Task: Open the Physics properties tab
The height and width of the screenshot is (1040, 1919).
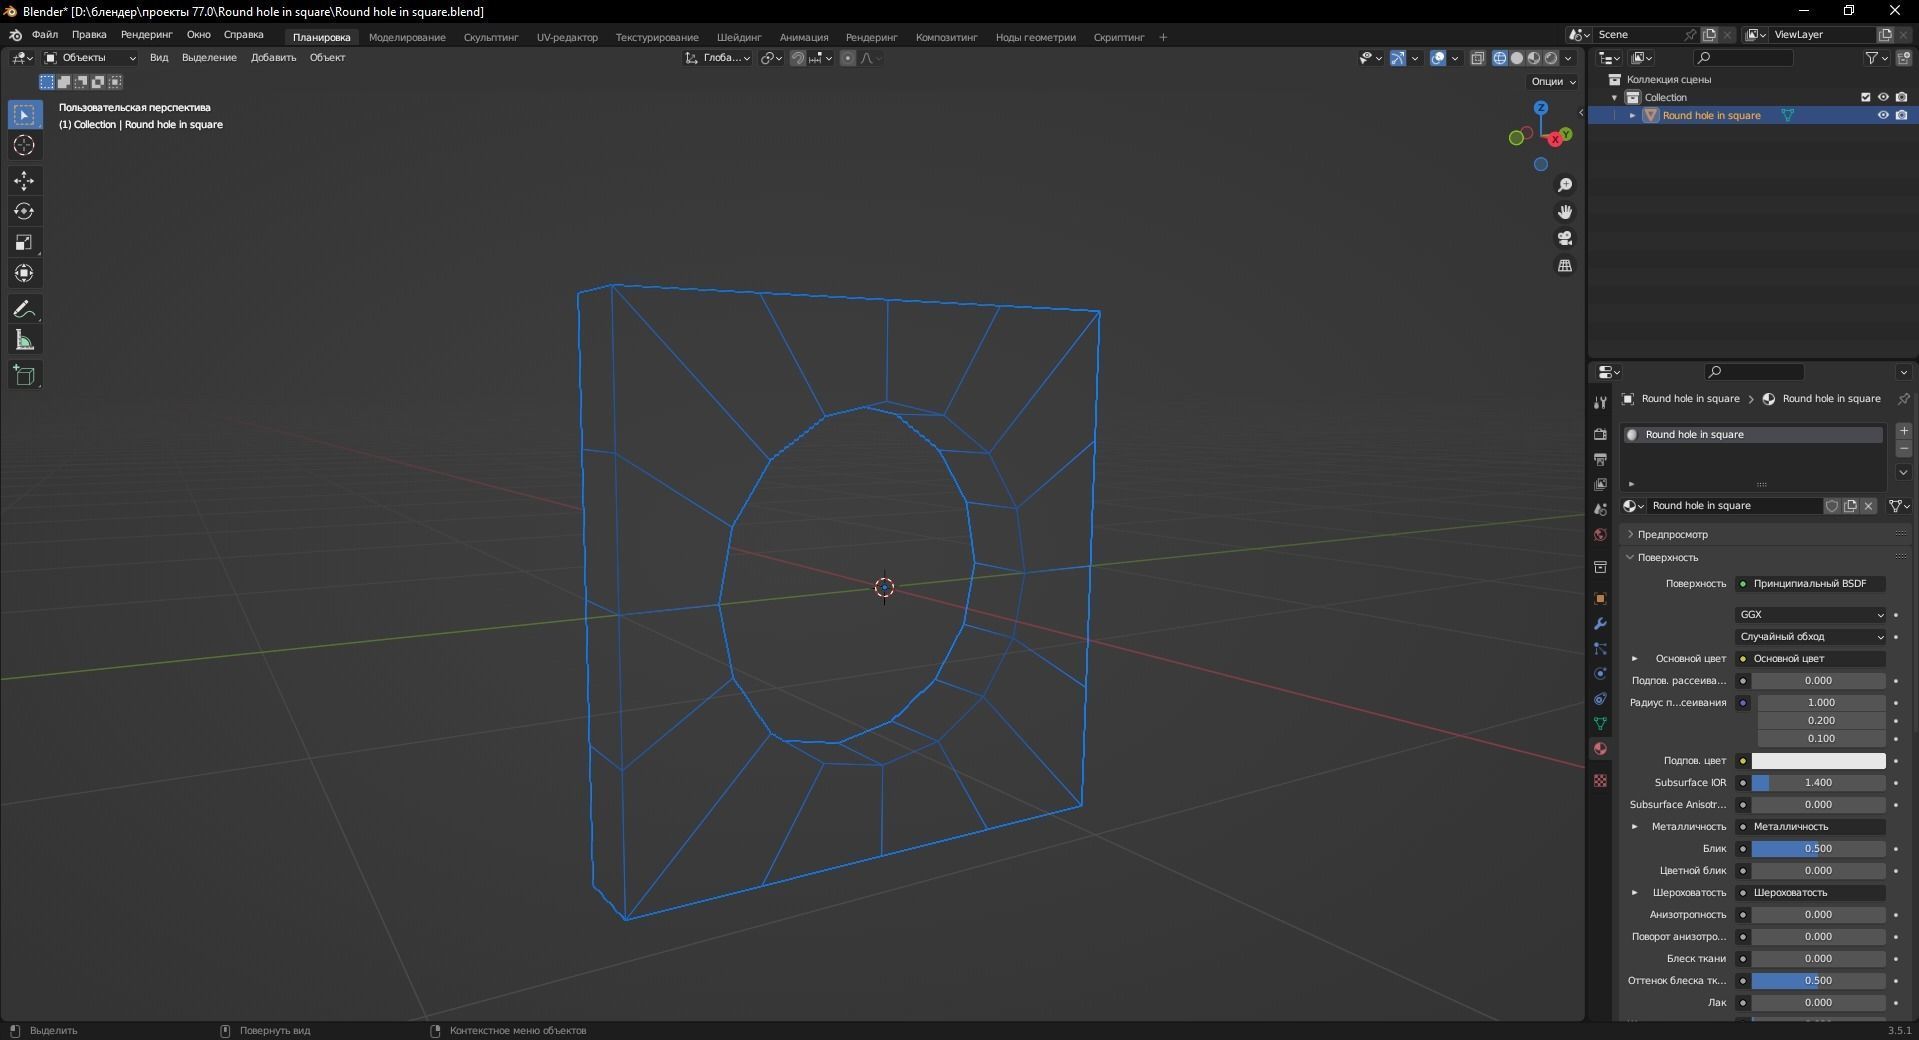Action: pos(1600,674)
